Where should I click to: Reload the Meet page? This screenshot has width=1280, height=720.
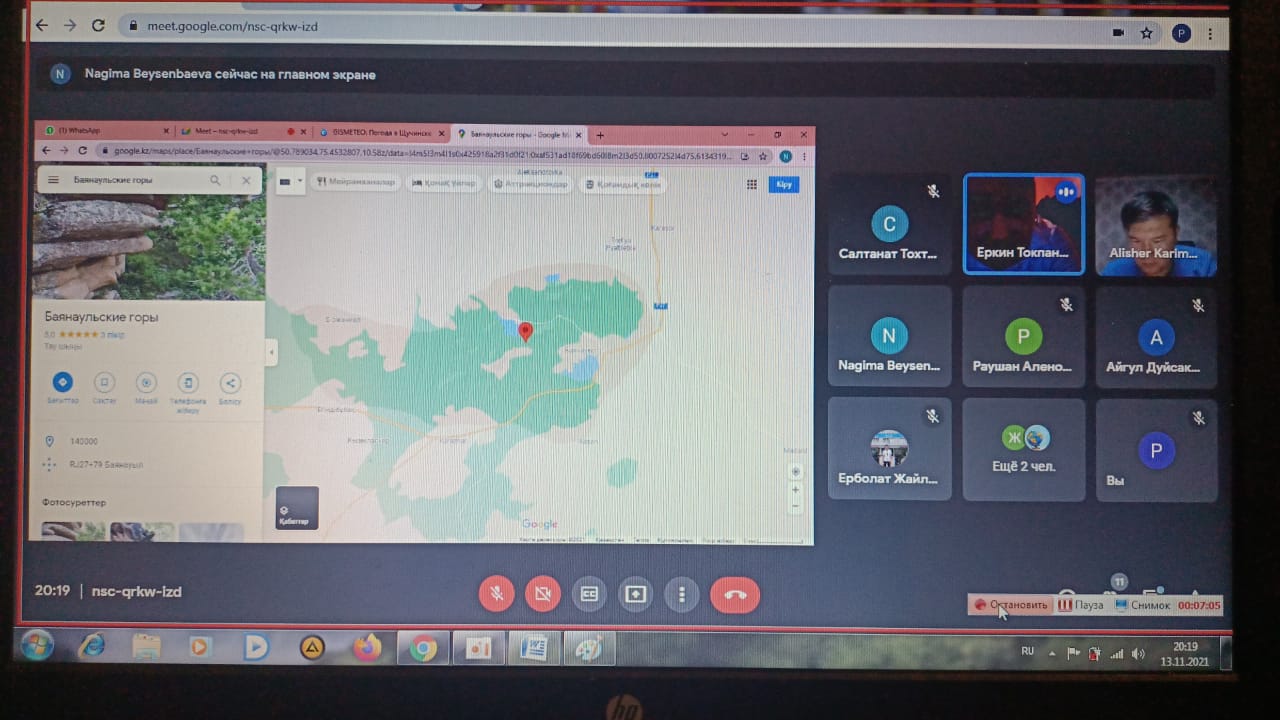(98, 26)
